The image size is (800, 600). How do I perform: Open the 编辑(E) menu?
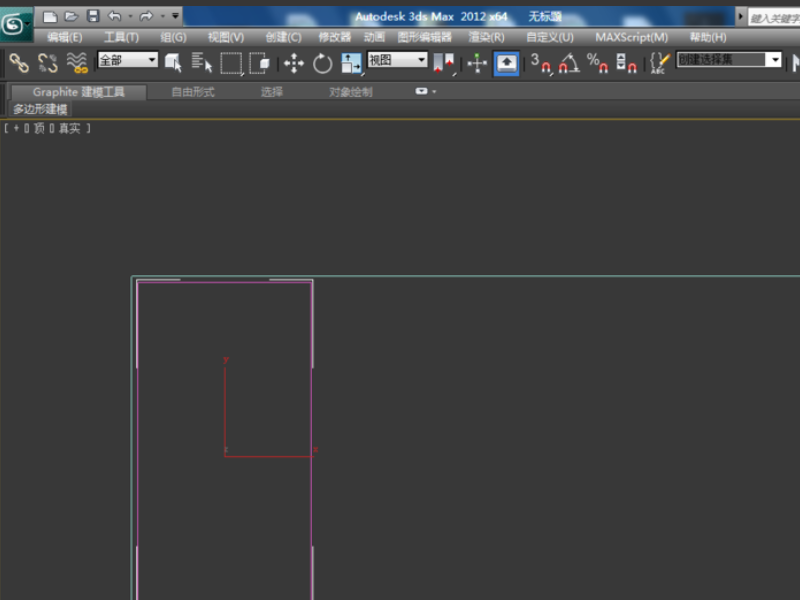(x=65, y=37)
